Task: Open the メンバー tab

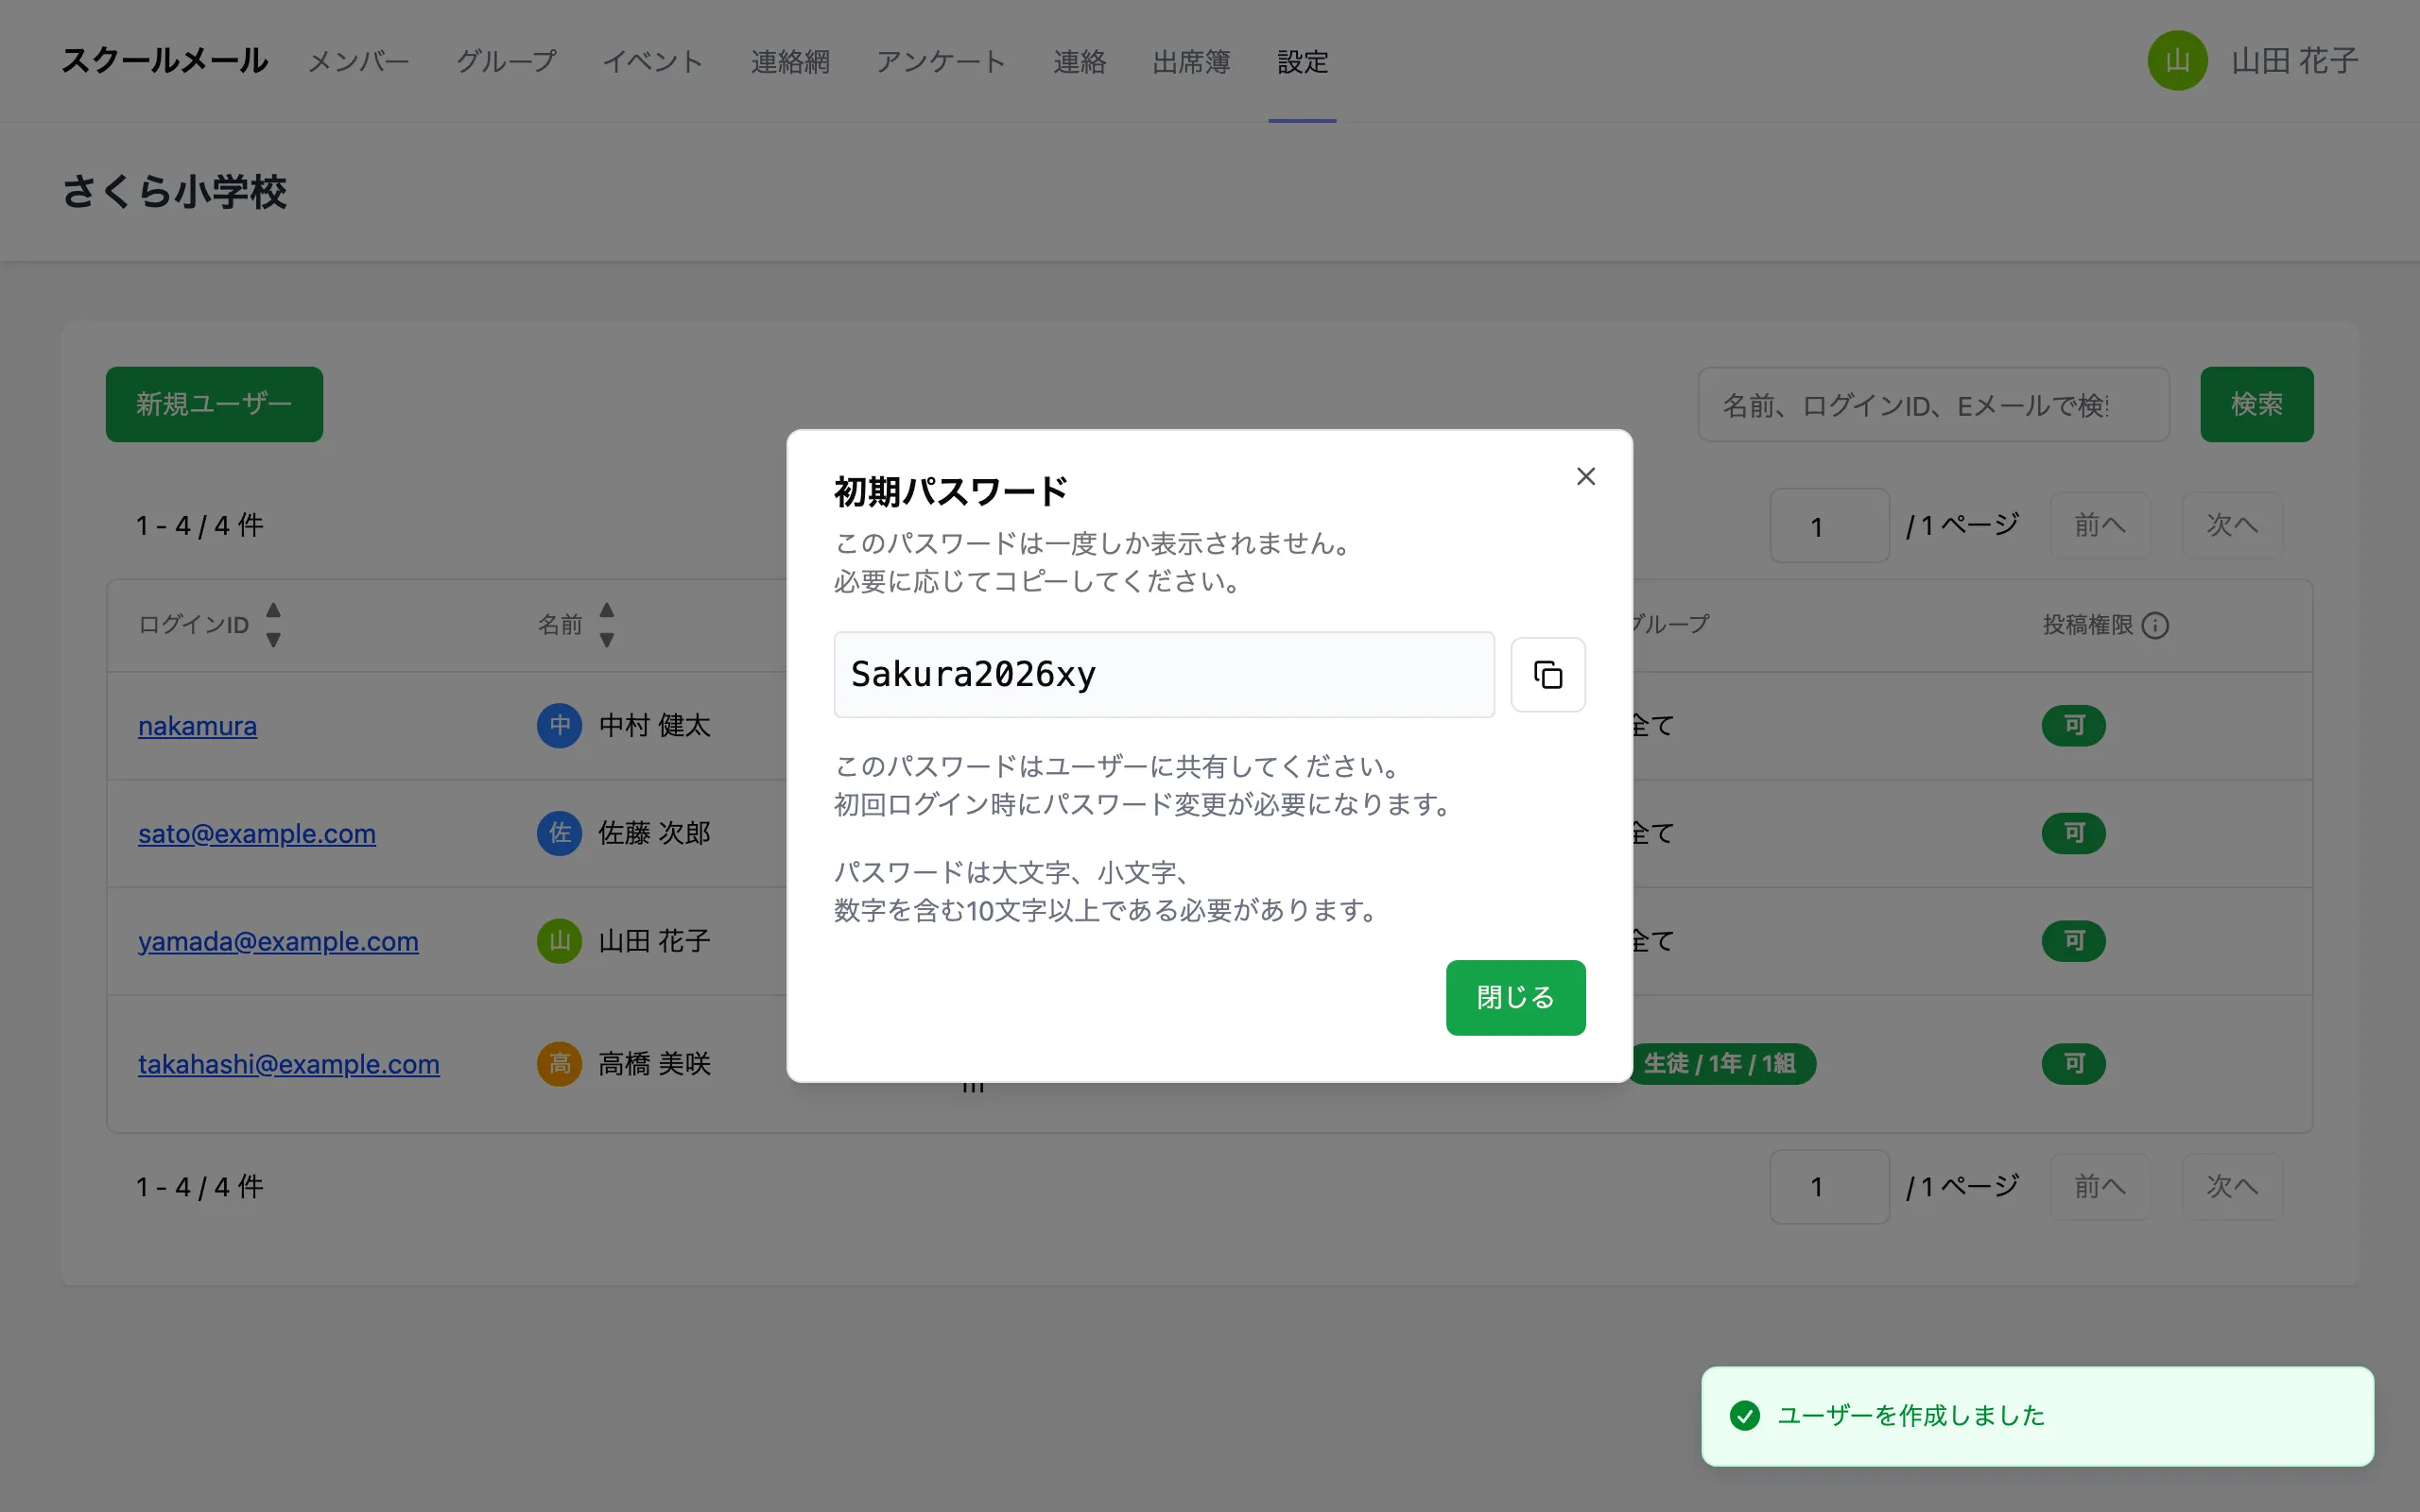Action: point(359,62)
